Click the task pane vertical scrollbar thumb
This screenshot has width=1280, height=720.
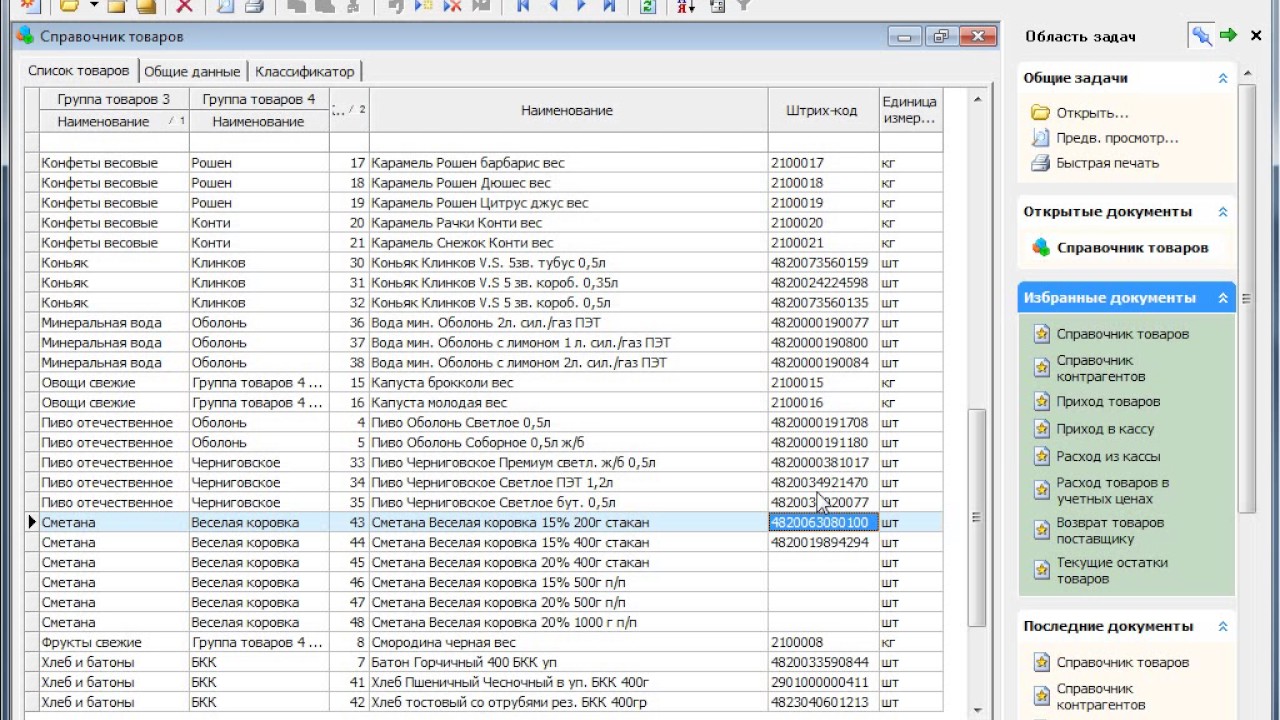tap(1248, 300)
